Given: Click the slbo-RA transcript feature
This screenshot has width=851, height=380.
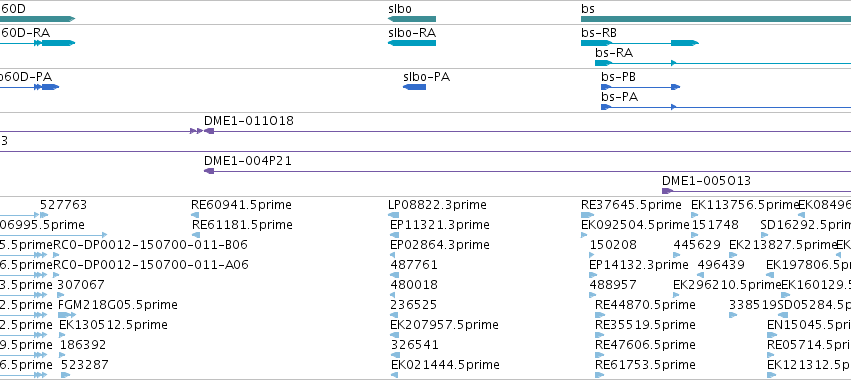Looking at the screenshot, I should 412,43.
